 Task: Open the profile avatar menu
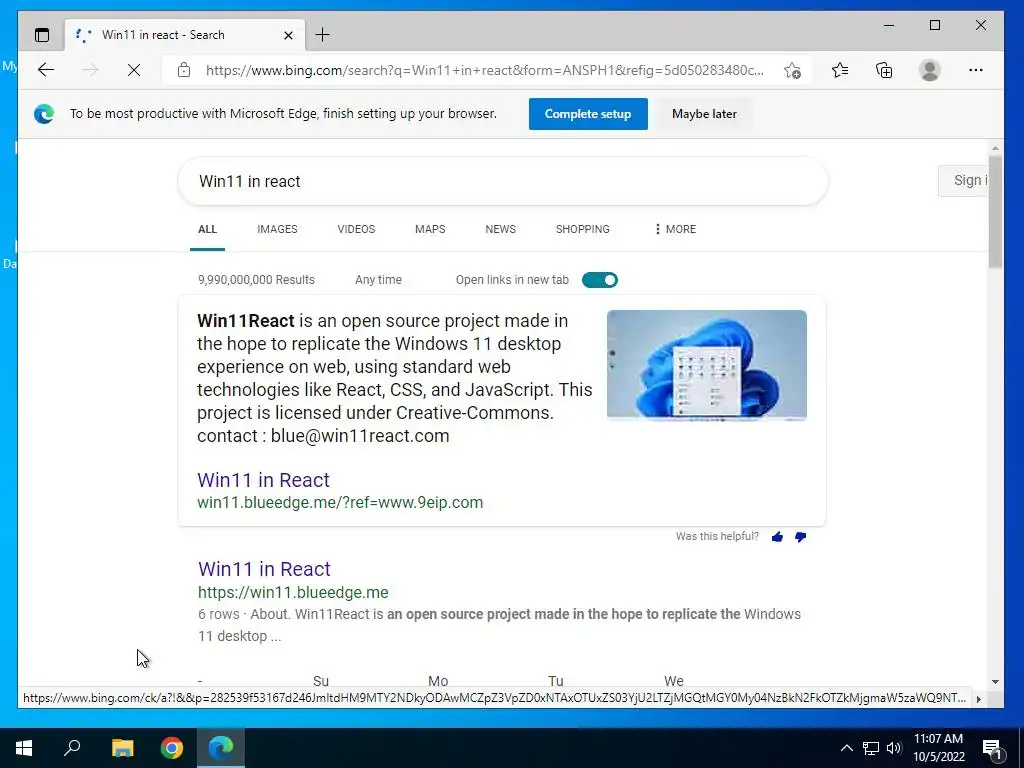(x=929, y=70)
